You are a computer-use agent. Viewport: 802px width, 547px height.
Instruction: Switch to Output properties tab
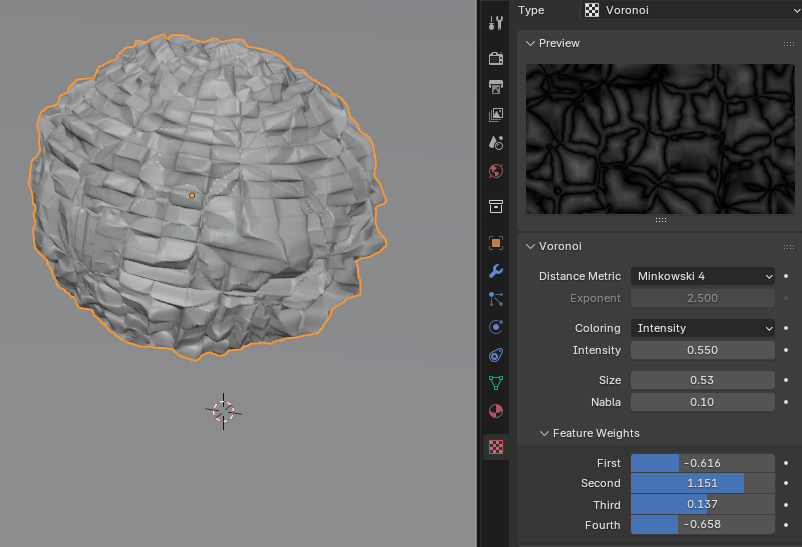click(x=495, y=86)
